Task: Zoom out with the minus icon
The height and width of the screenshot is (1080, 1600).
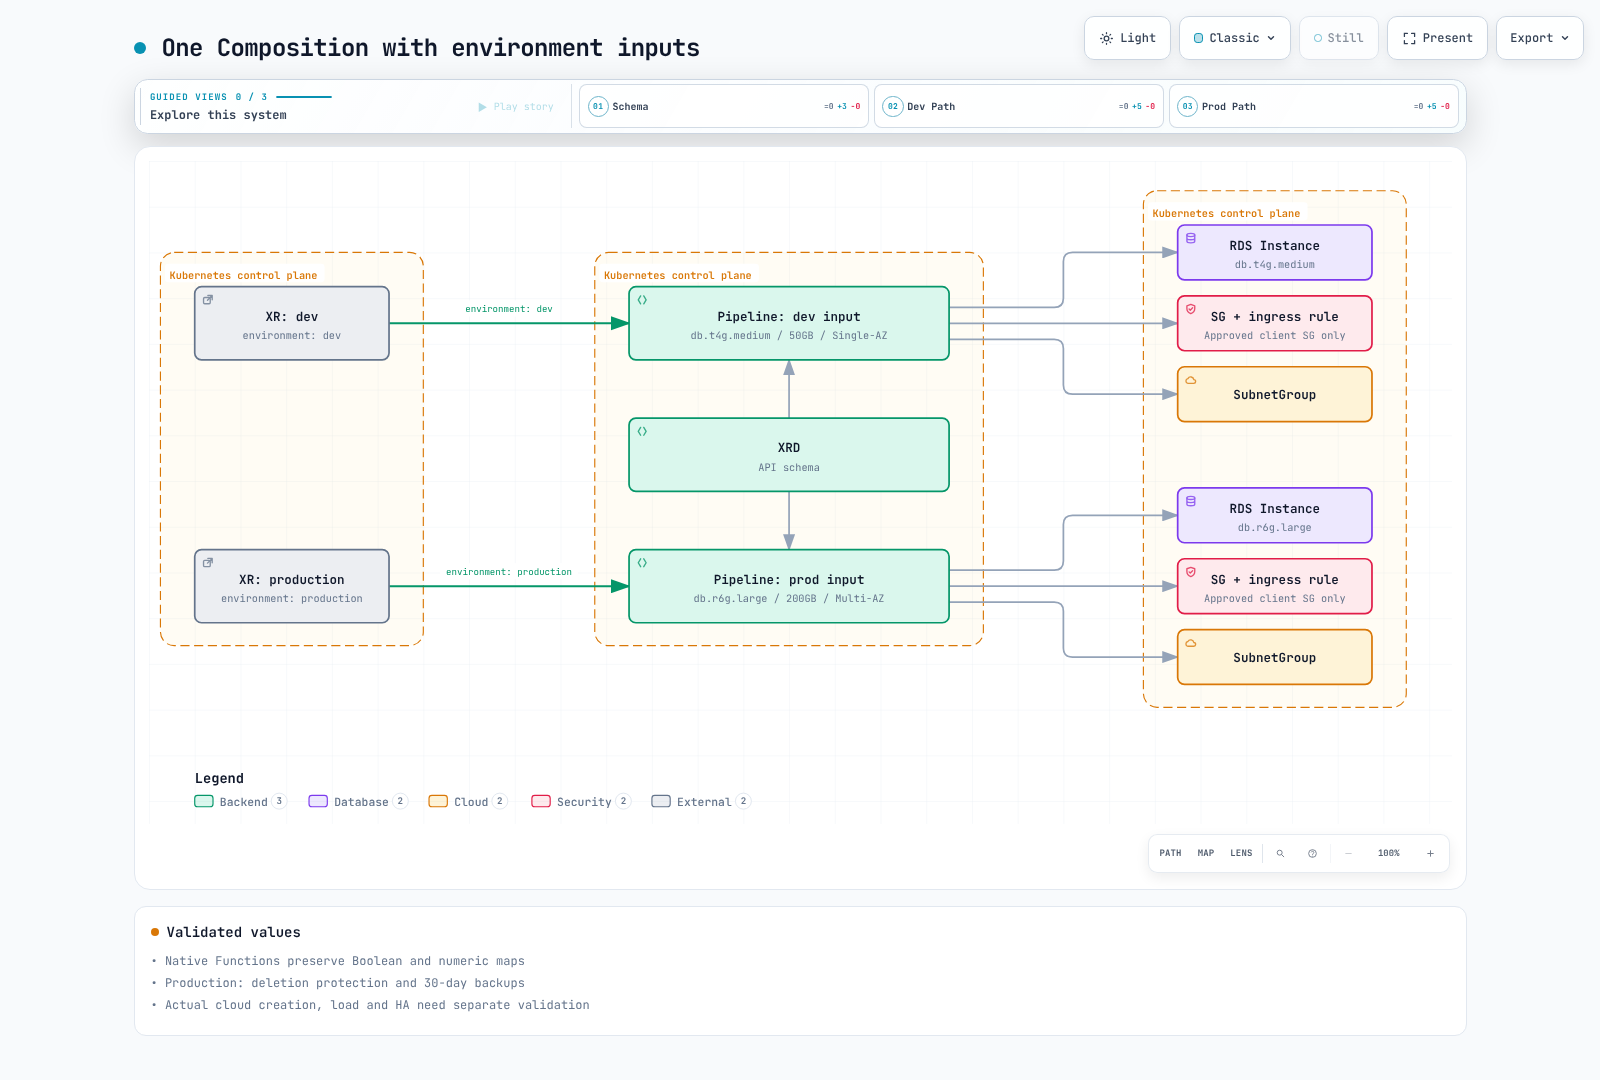Action: pyautogui.click(x=1348, y=853)
